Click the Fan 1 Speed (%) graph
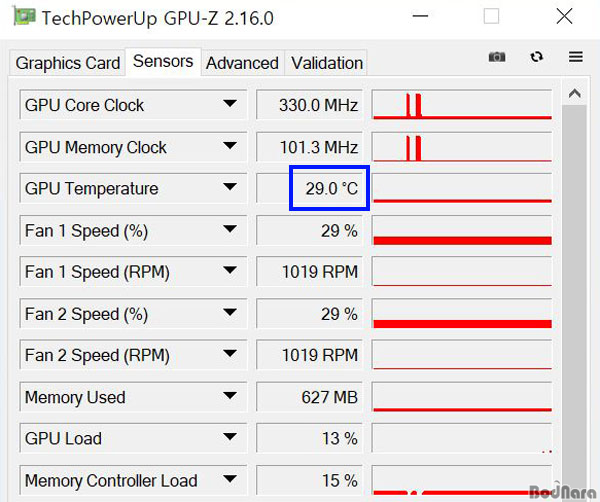The height and width of the screenshot is (502, 600). pyautogui.click(x=461, y=230)
